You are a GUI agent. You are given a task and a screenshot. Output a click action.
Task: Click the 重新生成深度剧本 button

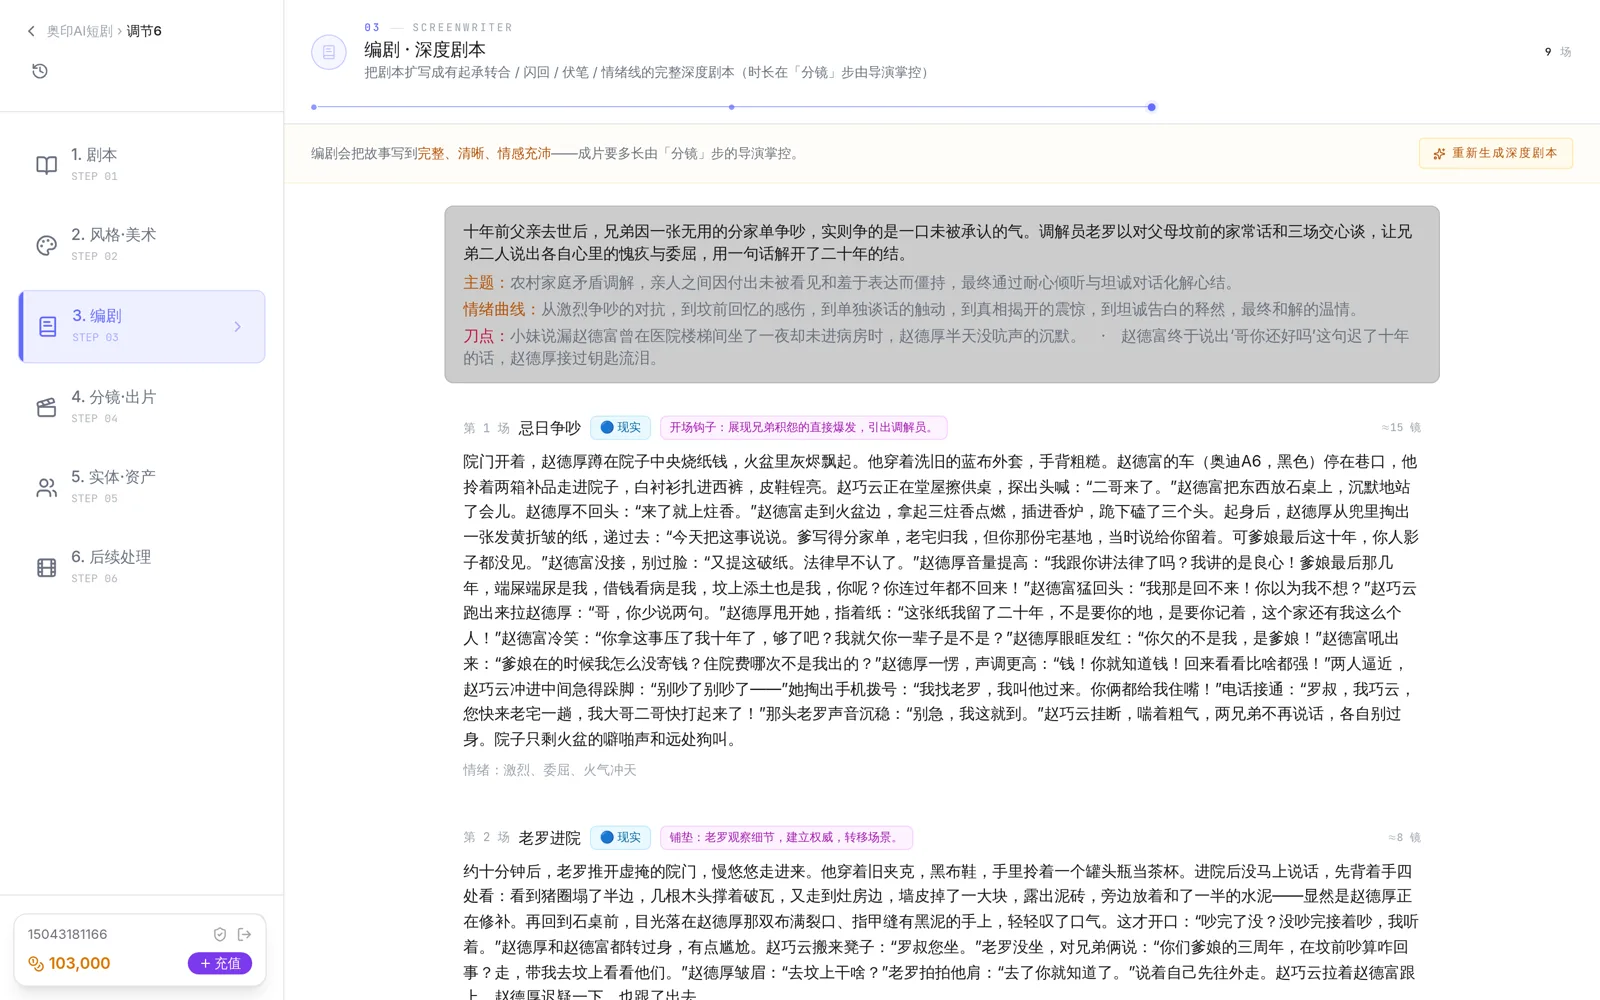(x=1496, y=153)
